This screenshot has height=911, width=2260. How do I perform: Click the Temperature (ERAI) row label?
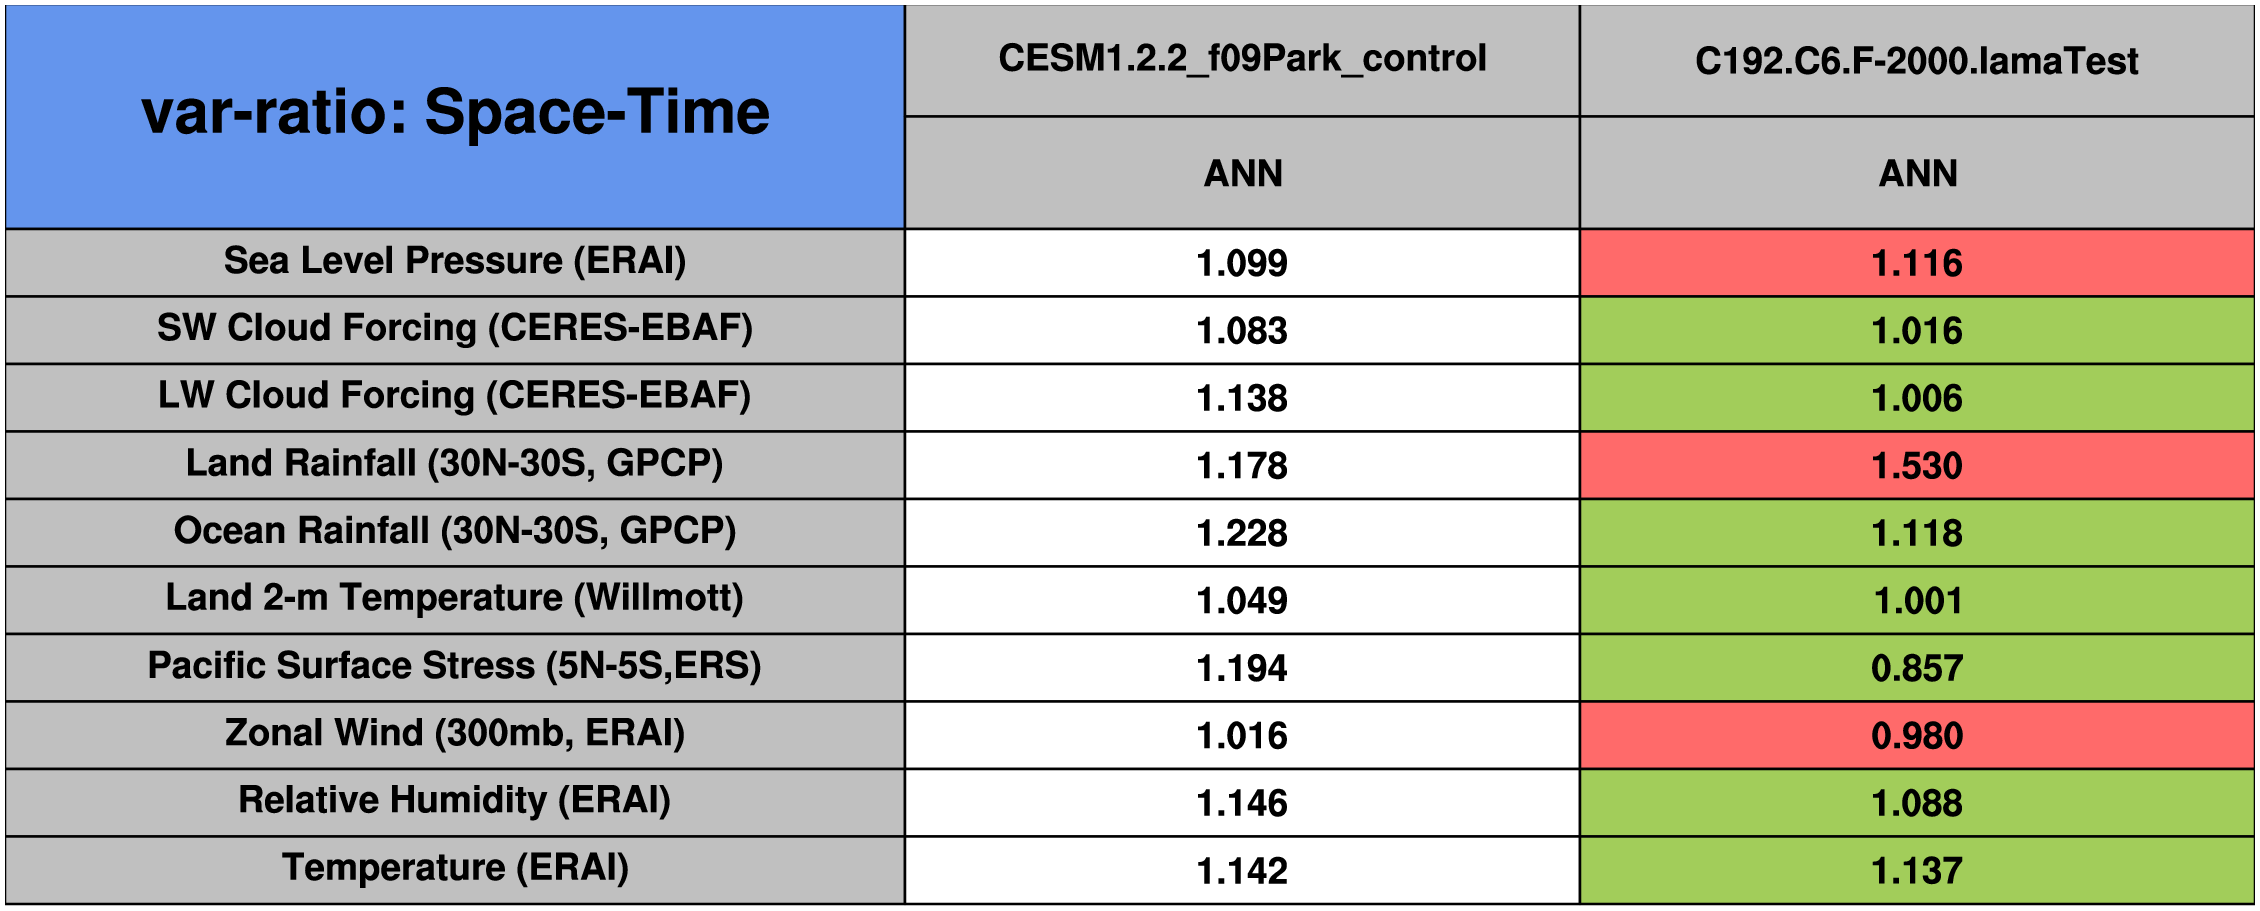455,868
